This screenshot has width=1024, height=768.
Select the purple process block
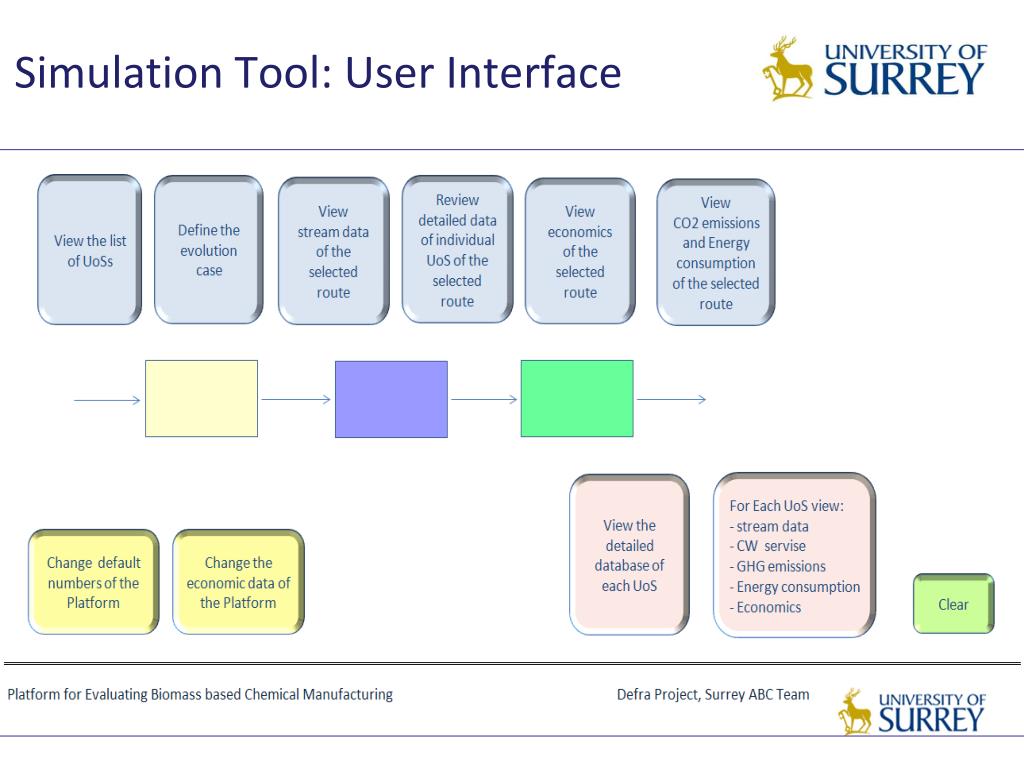tap(391, 399)
